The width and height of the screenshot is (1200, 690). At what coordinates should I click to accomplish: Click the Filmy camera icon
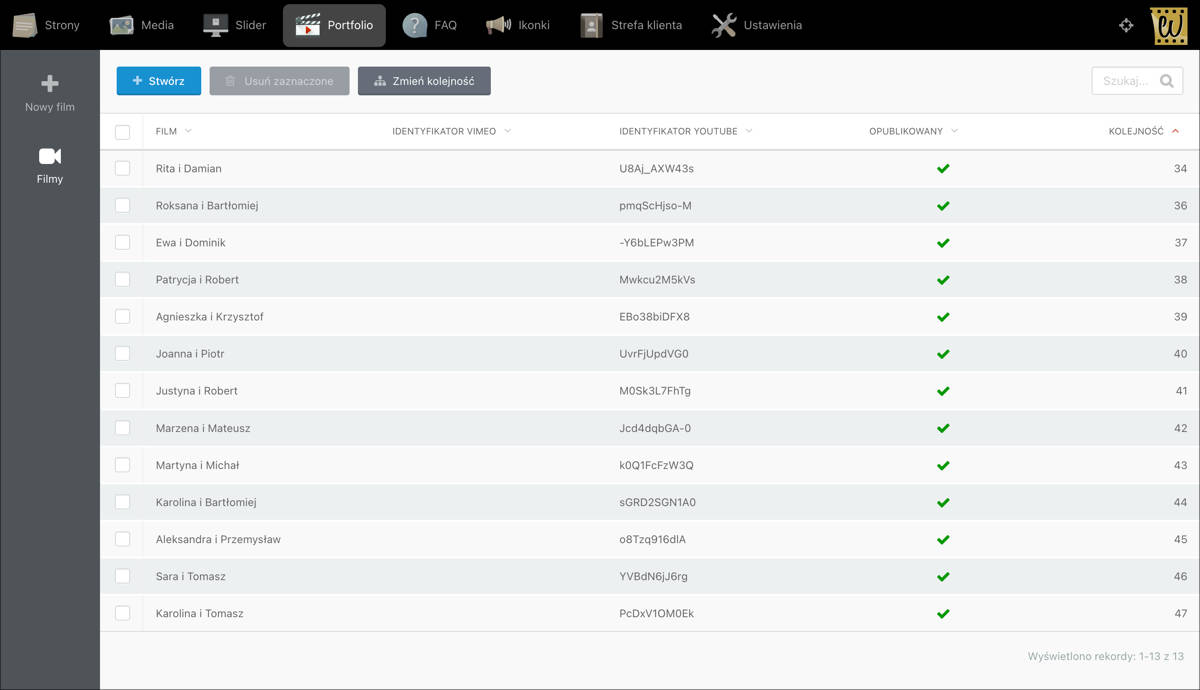click(x=50, y=156)
